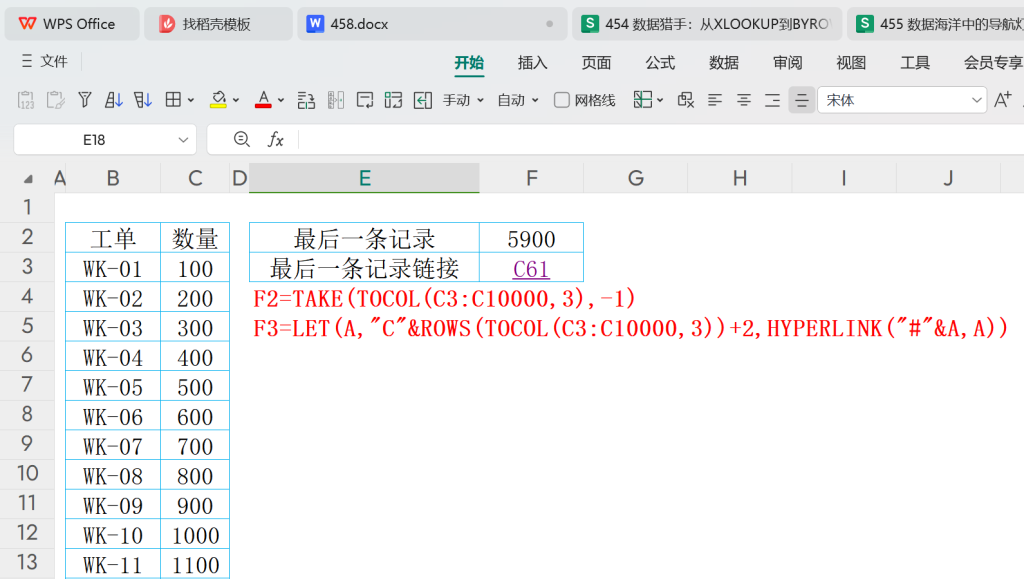The width and height of the screenshot is (1024, 579).
Task: Select row 5 header
Action: click(27, 326)
